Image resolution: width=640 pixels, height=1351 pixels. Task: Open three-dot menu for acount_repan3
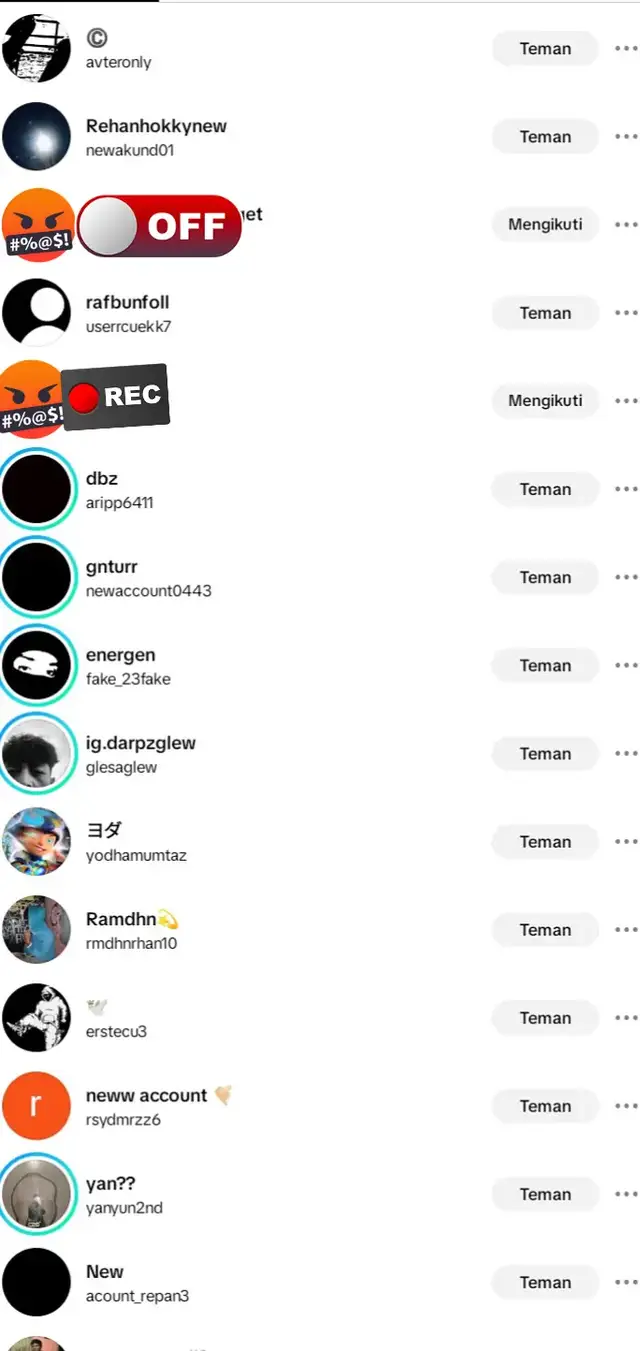(x=627, y=1282)
